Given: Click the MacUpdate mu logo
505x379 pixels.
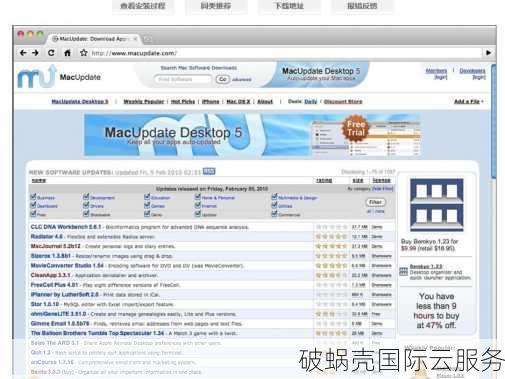Looking at the screenshot, I should 36,77.
